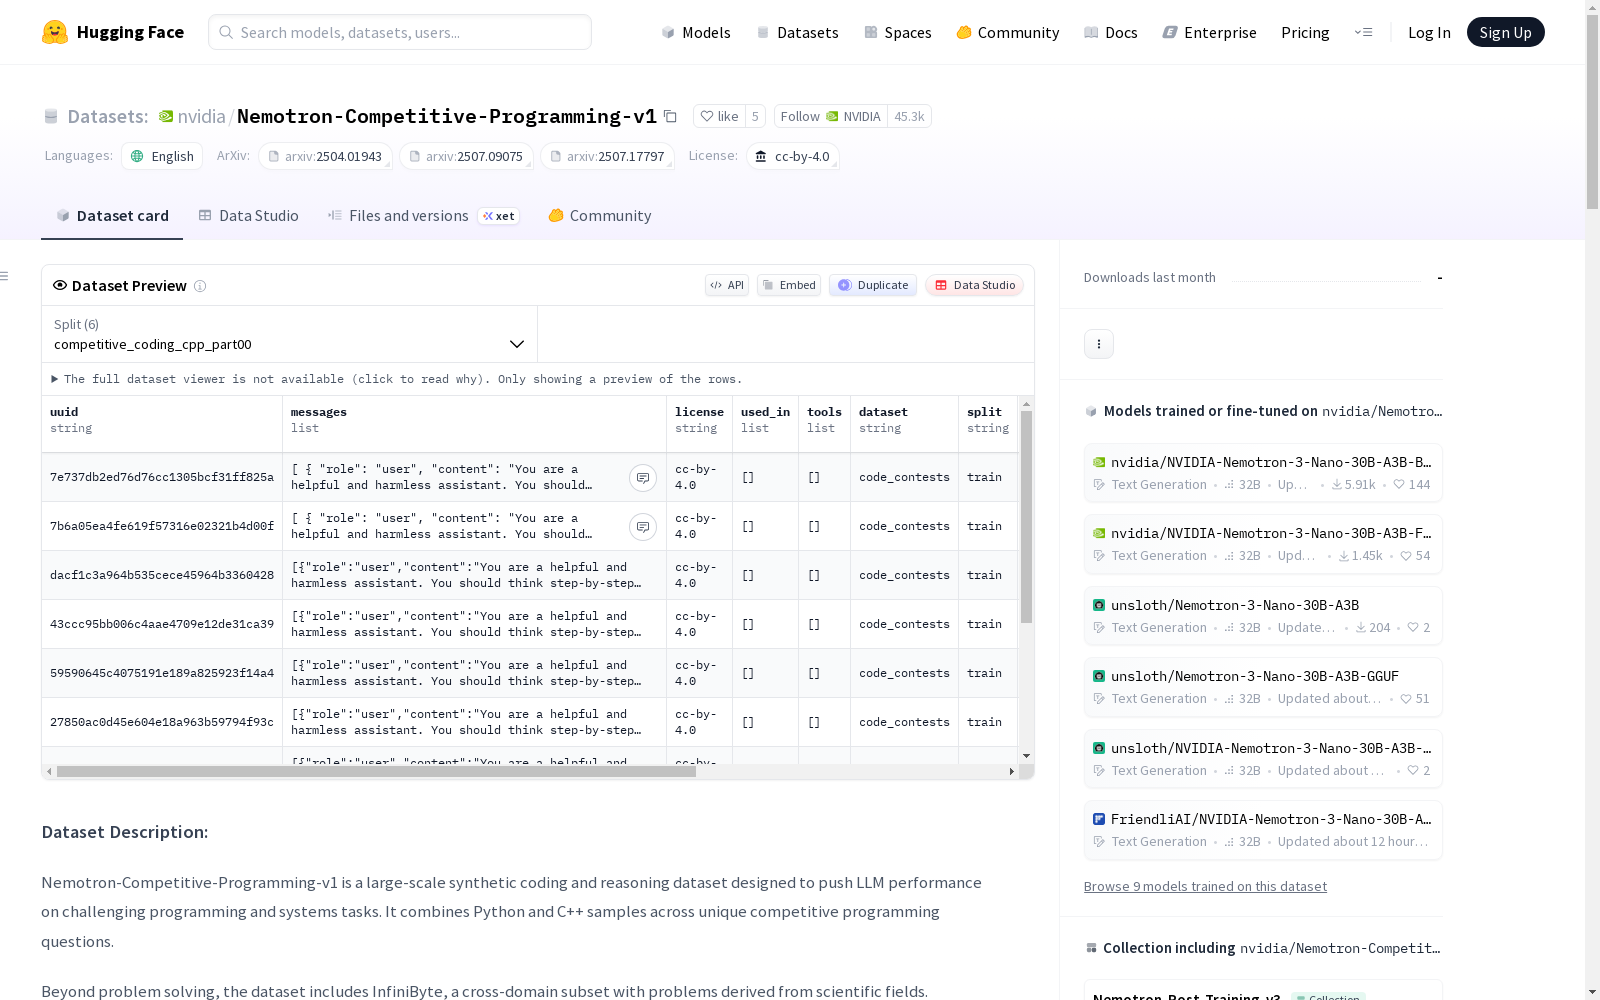
Task: Go to Models in the top navigation
Action: 696,32
